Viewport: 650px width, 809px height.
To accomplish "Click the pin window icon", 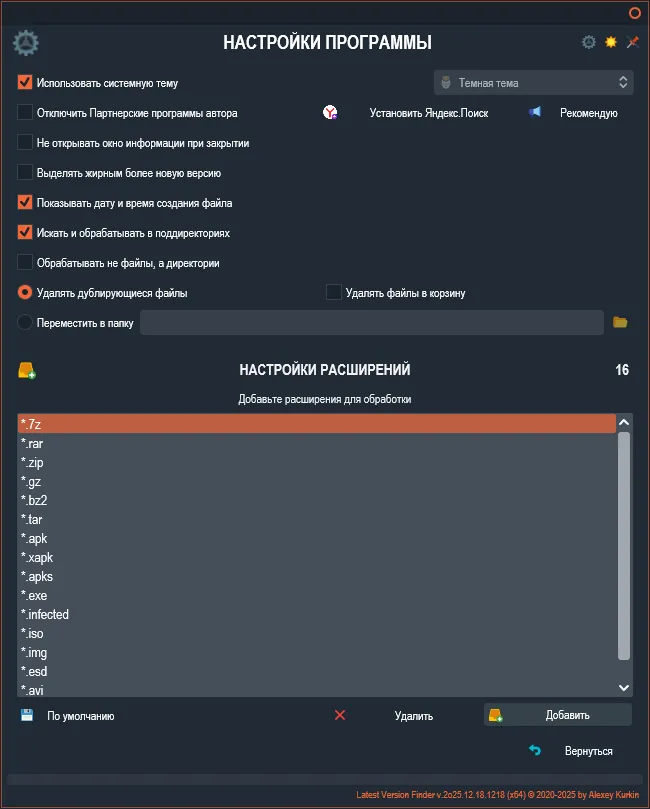I will click(632, 42).
